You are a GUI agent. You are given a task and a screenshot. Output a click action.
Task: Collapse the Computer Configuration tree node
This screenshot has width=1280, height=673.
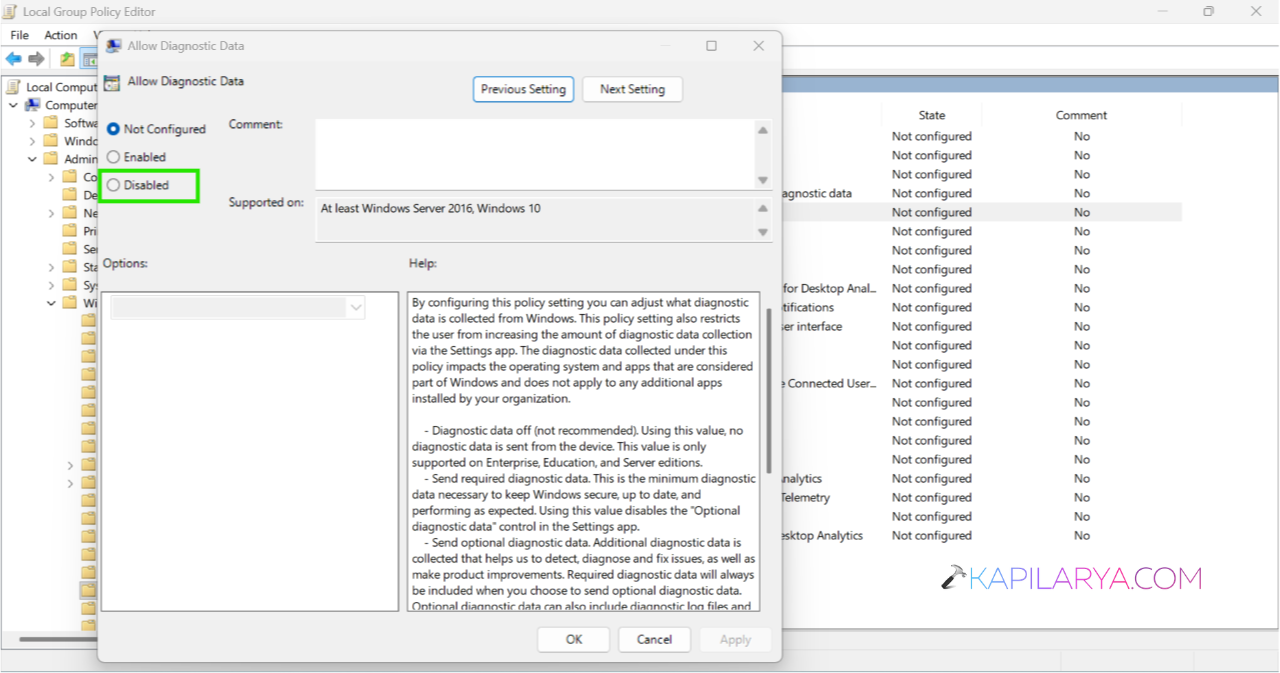coord(13,105)
